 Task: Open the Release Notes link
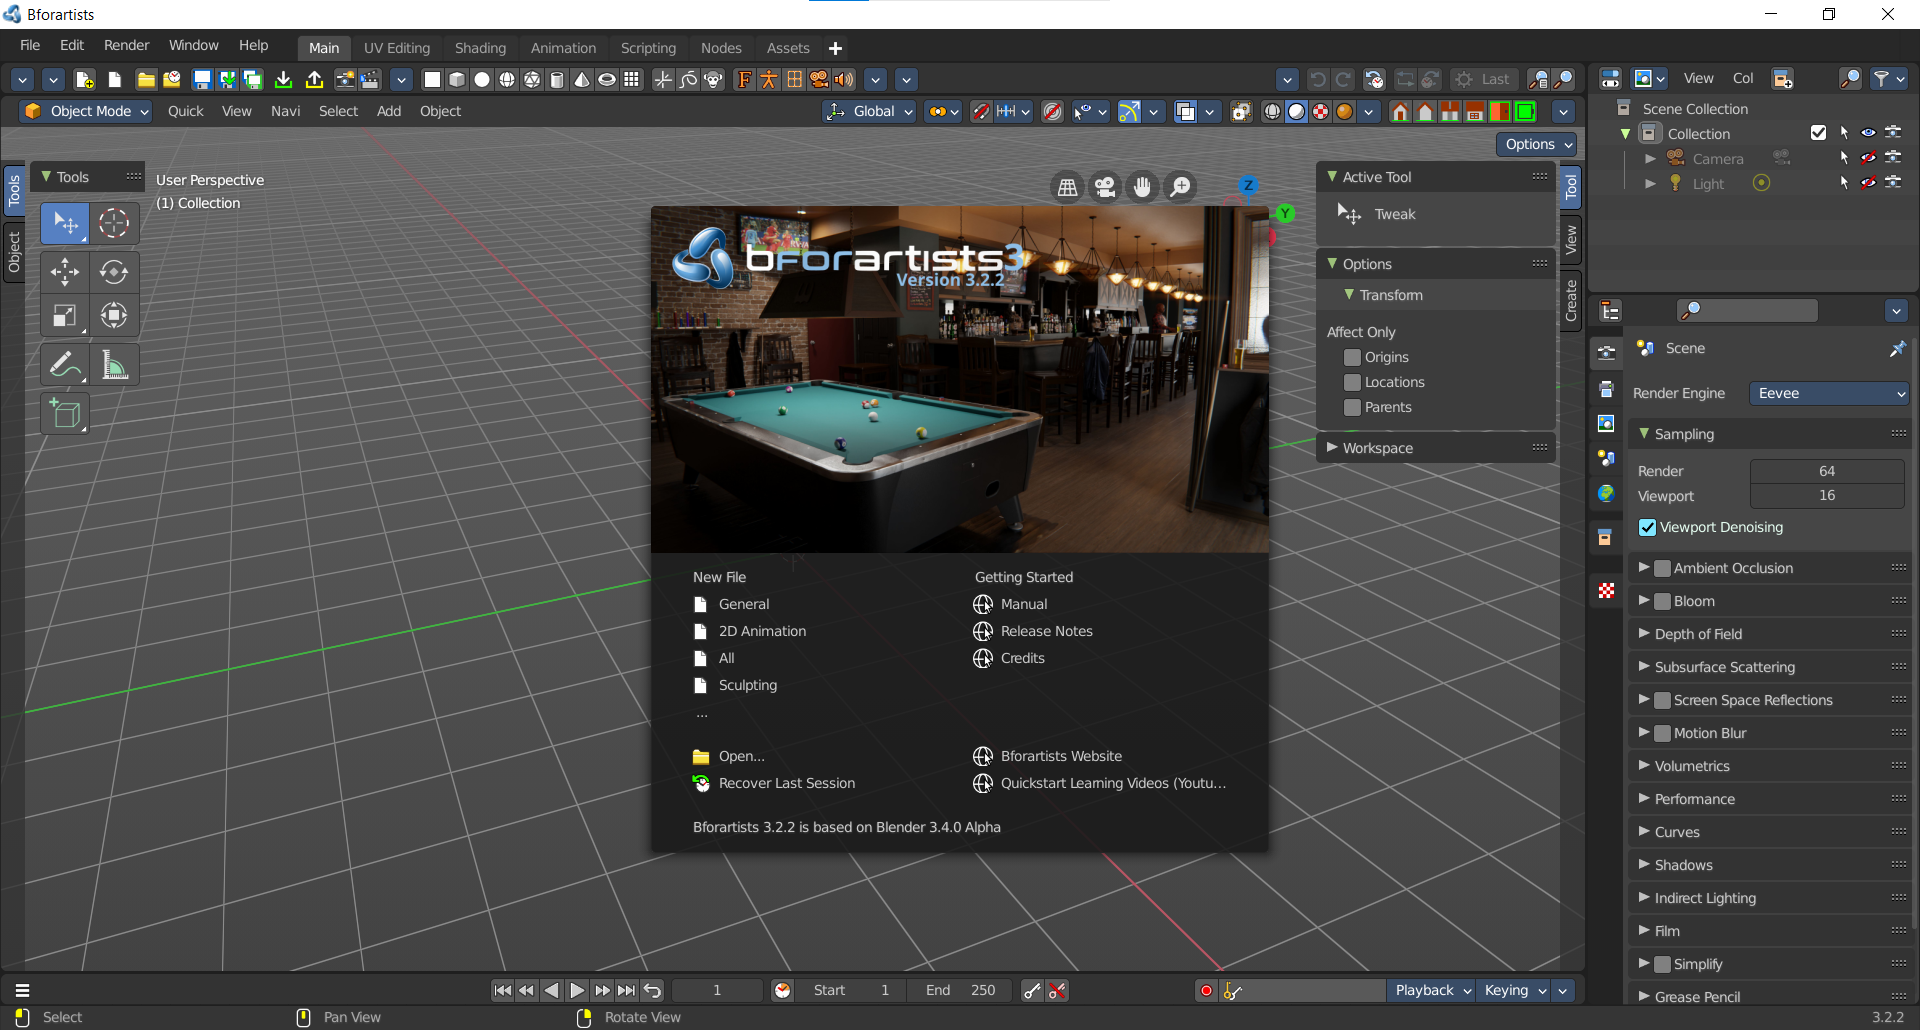click(1046, 631)
